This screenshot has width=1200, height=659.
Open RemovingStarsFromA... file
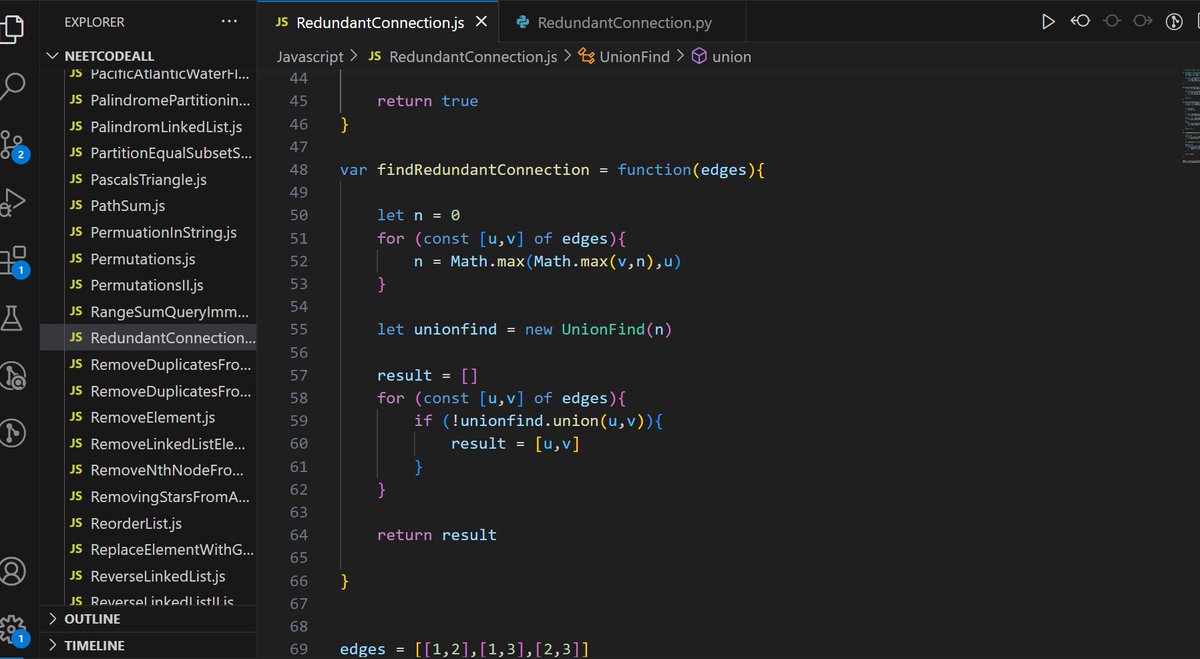[148, 496]
